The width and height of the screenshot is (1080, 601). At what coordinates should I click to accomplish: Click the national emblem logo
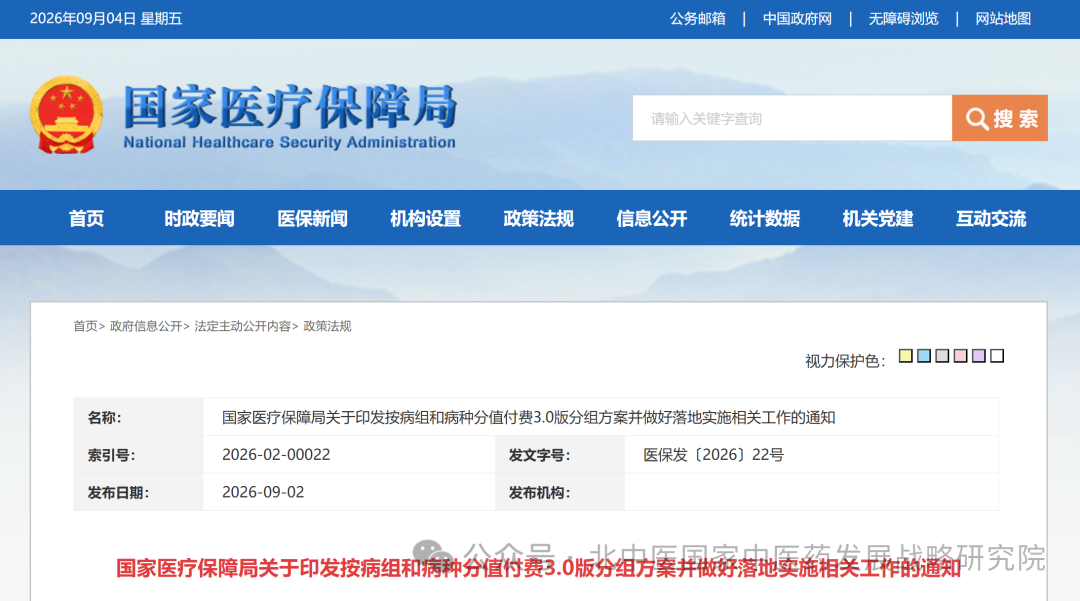click(x=66, y=115)
